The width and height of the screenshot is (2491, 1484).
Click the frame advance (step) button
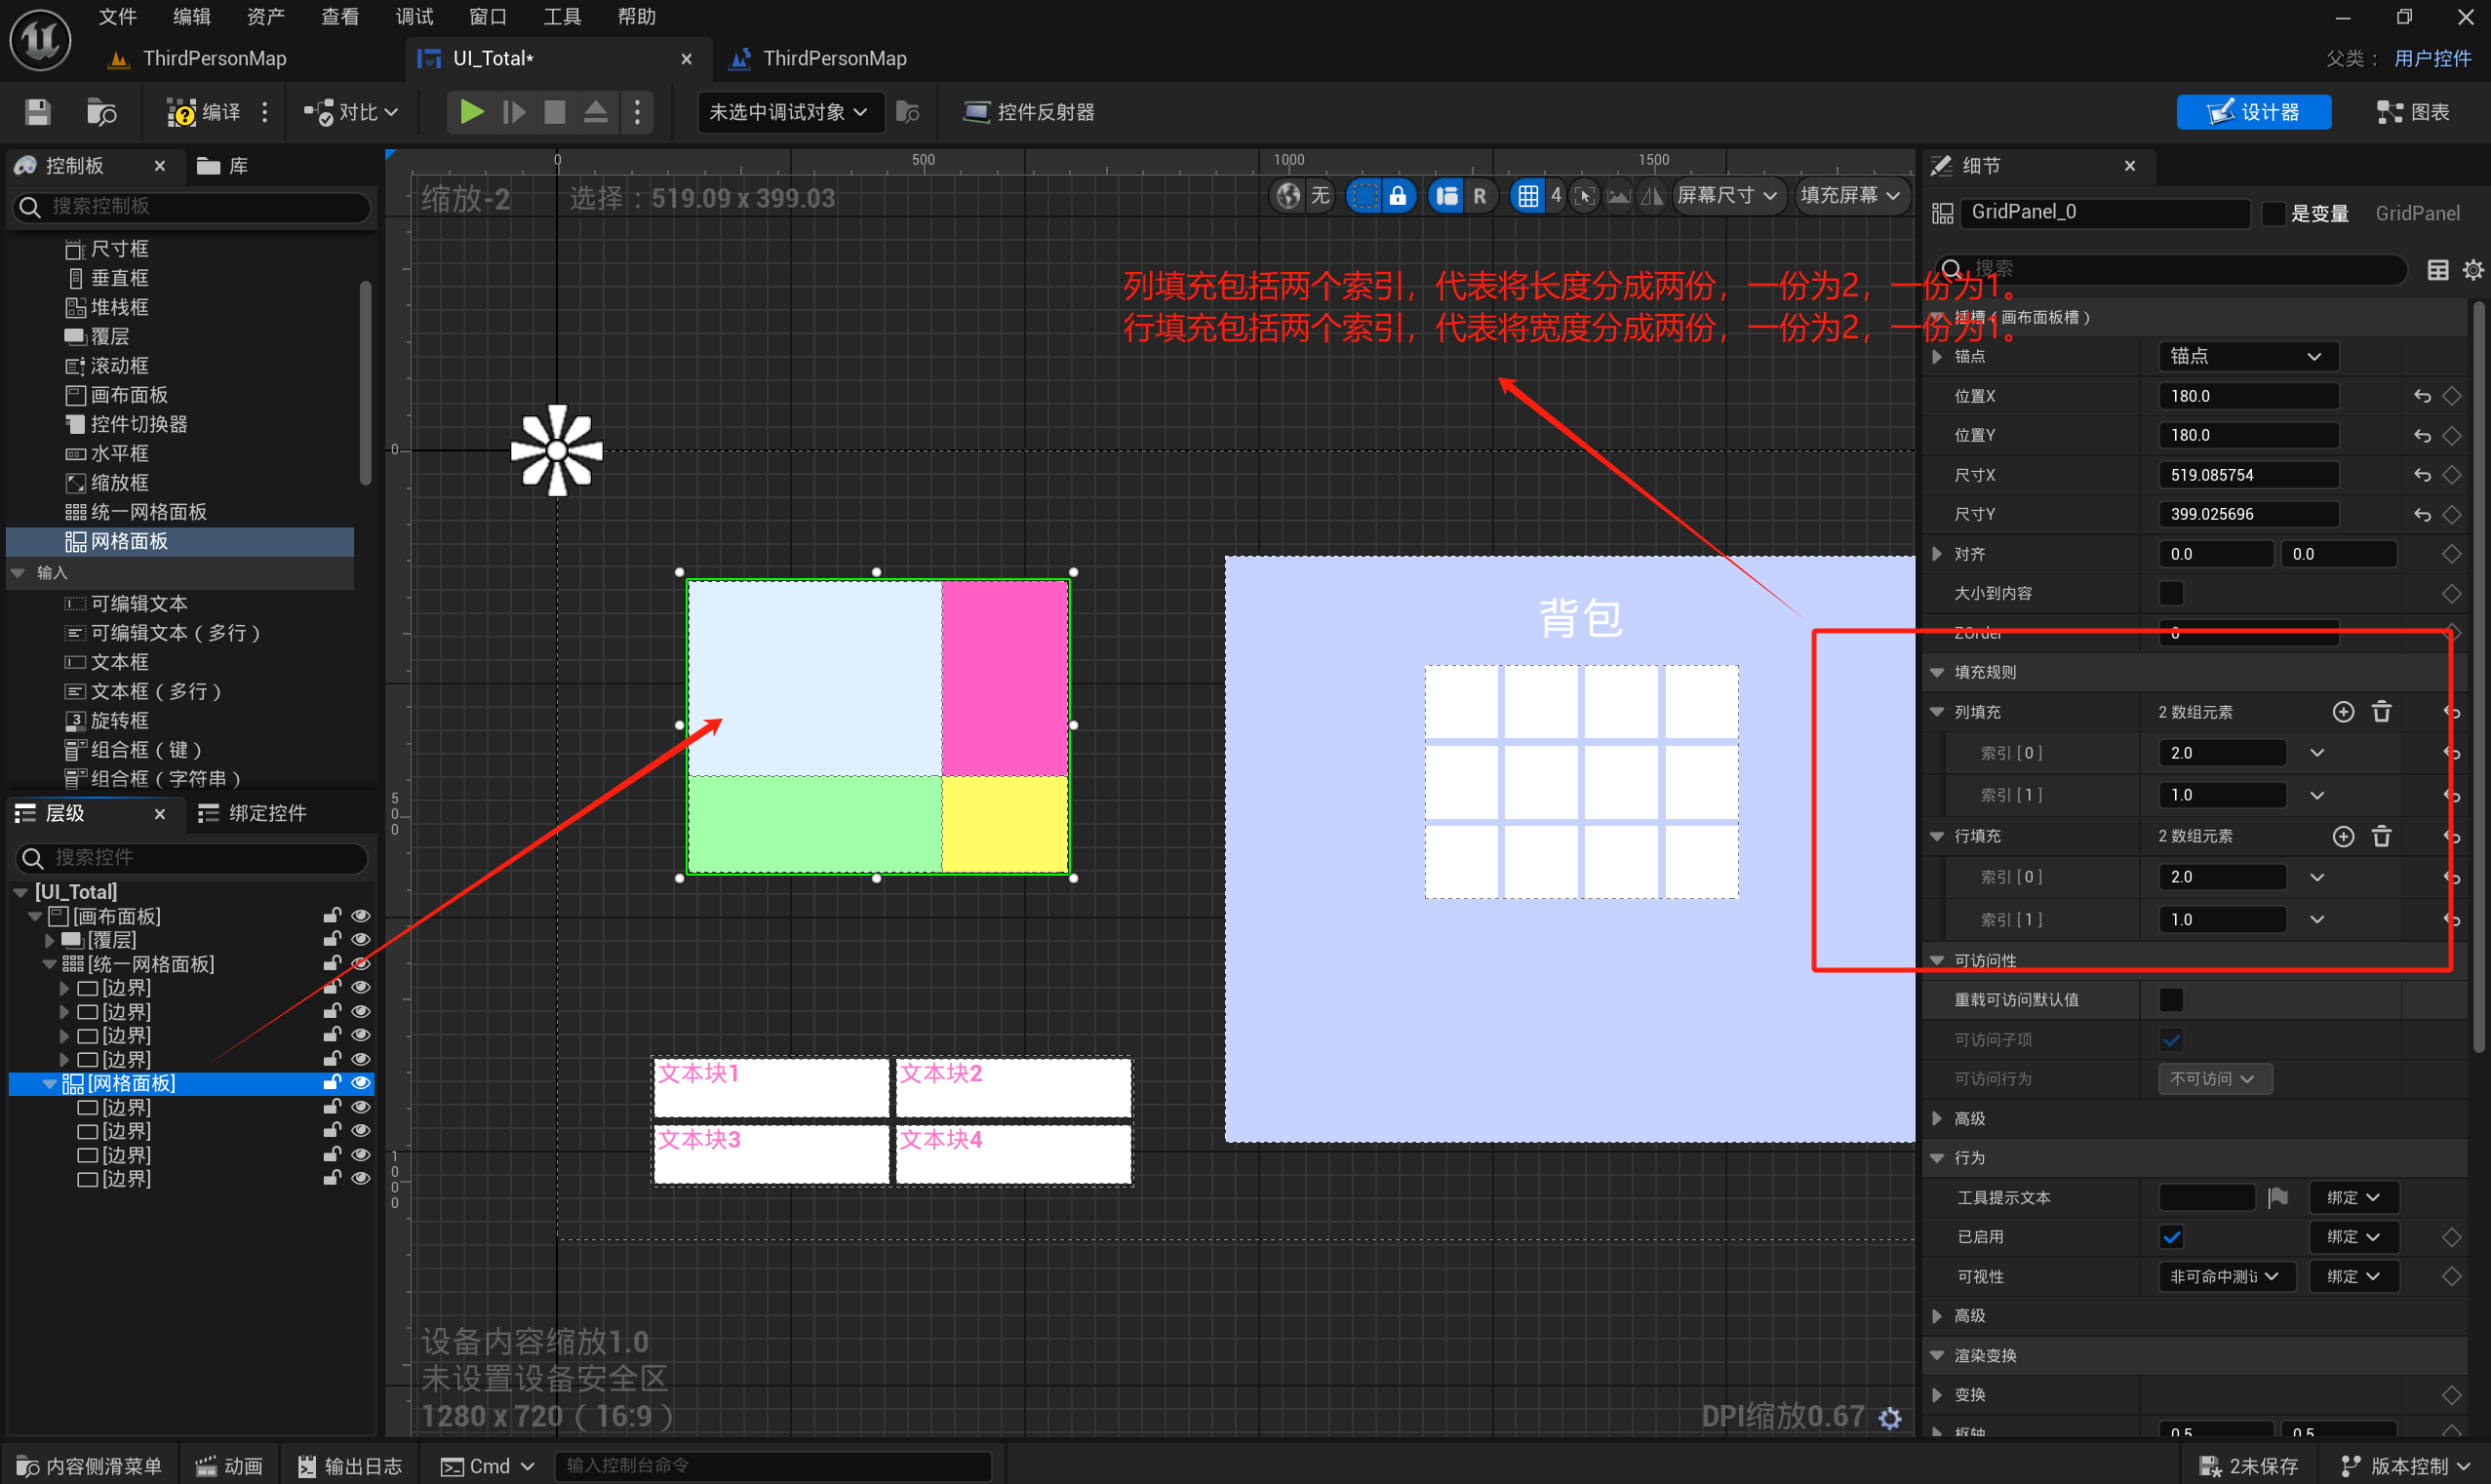[514, 112]
